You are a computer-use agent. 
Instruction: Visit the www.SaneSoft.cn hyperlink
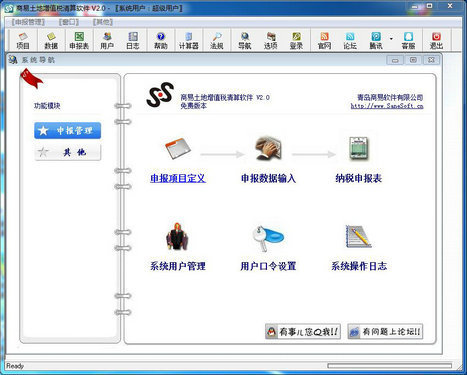coord(387,106)
